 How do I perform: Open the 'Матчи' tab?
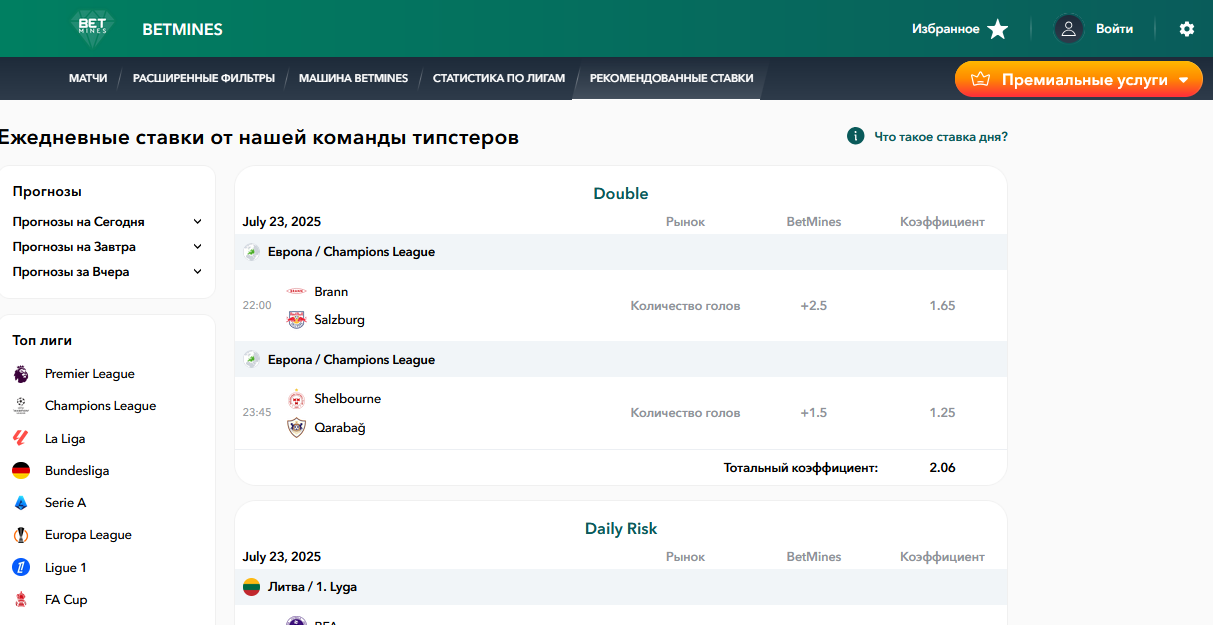click(x=88, y=78)
